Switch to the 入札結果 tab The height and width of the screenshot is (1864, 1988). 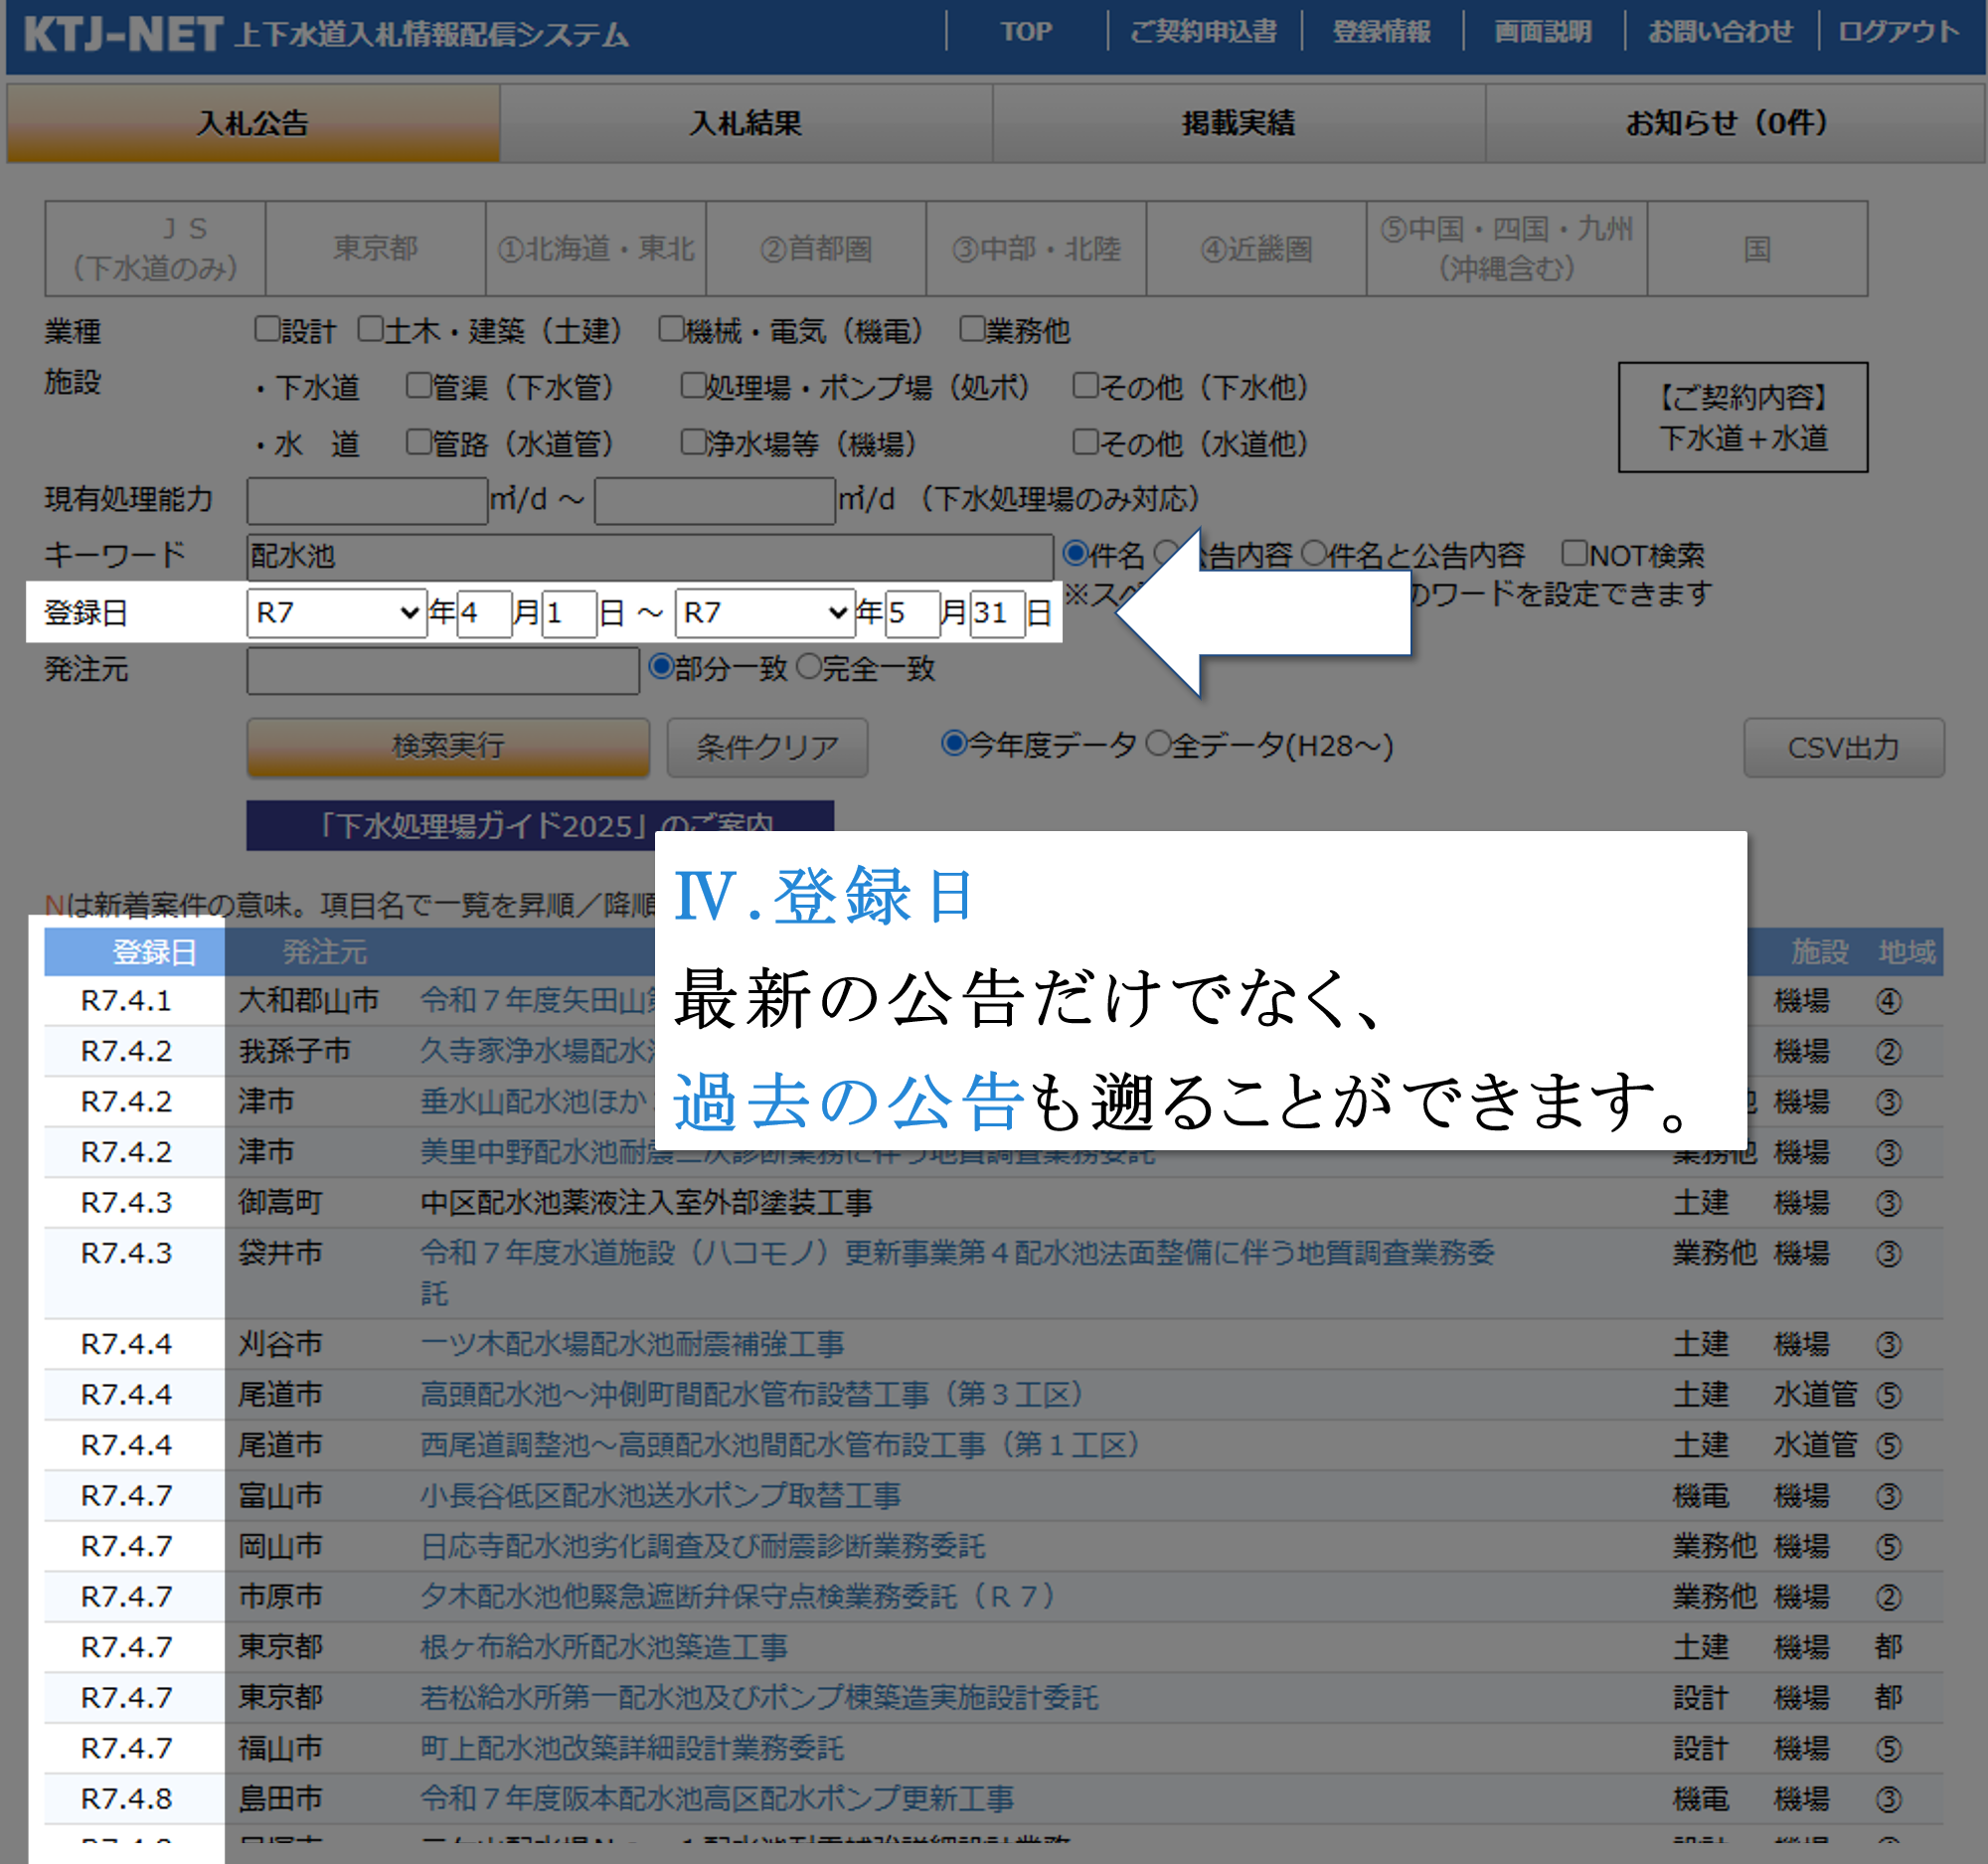click(745, 123)
